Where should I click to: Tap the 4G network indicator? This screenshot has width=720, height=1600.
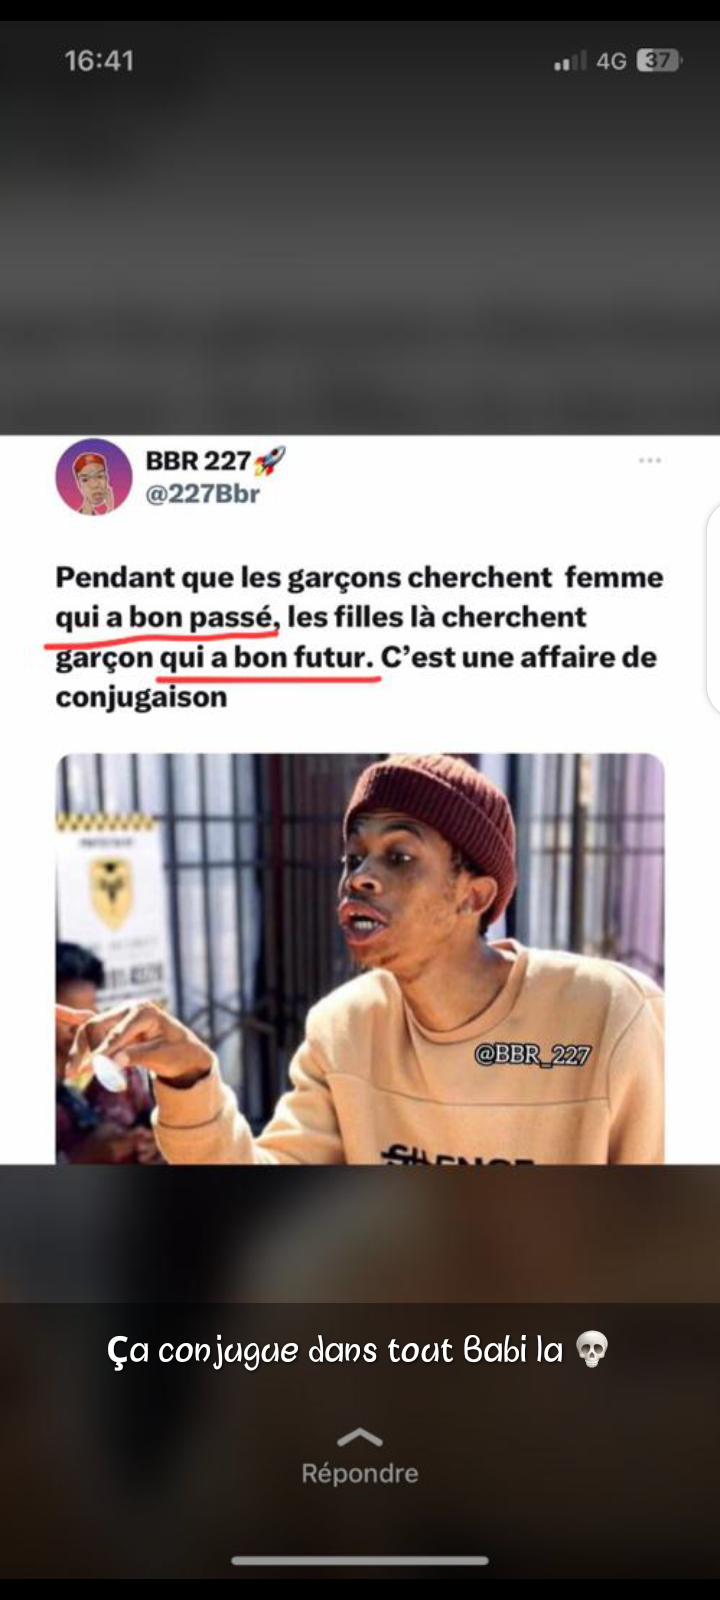[611, 61]
